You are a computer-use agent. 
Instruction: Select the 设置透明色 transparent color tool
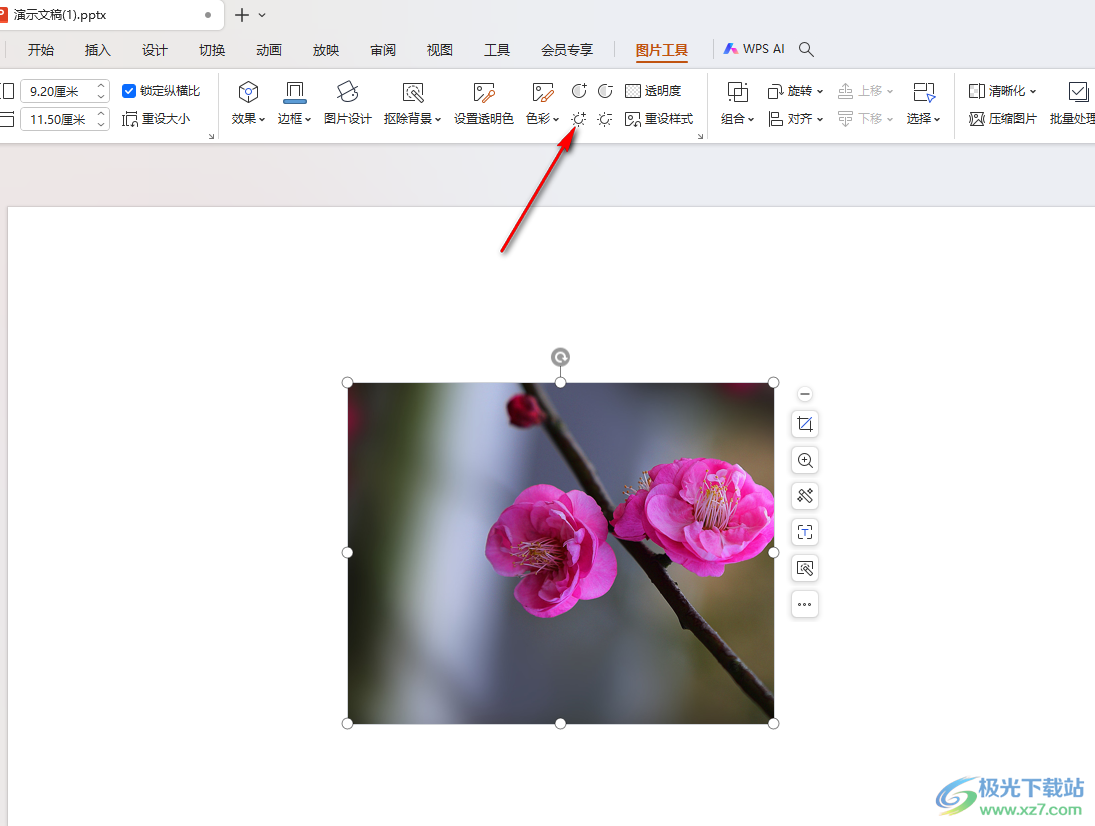(x=483, y=103)
